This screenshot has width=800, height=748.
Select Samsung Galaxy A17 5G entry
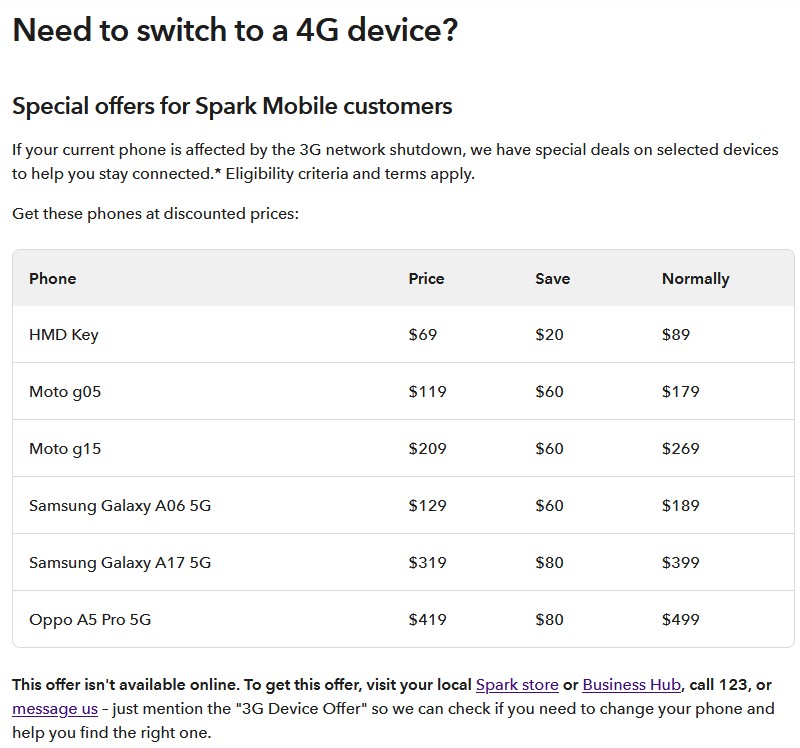tap(120, 563)
